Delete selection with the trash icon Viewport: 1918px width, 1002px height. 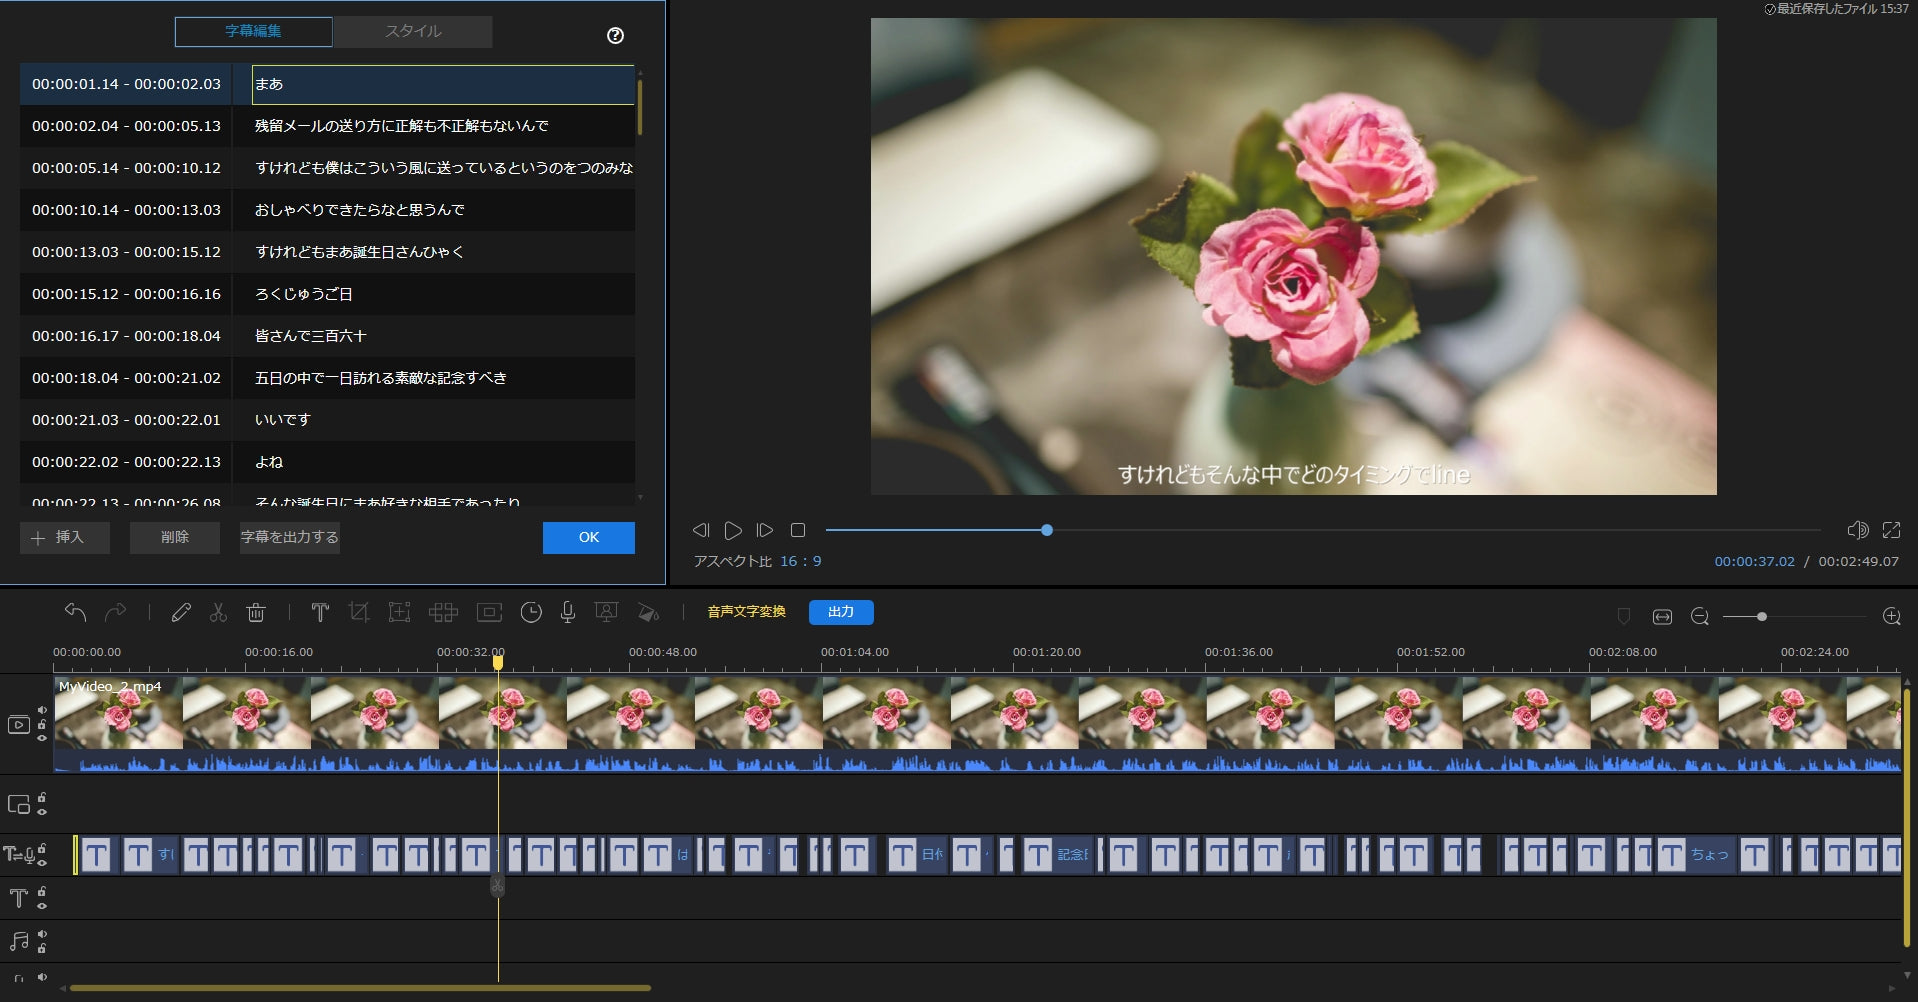point(256,612)
